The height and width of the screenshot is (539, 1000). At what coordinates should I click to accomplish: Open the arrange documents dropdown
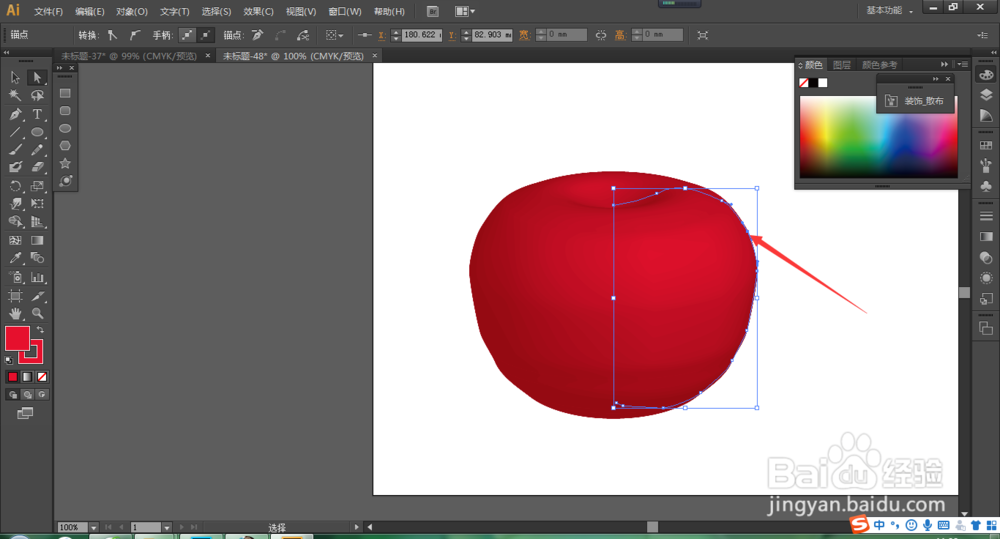[x=465, y=11]
